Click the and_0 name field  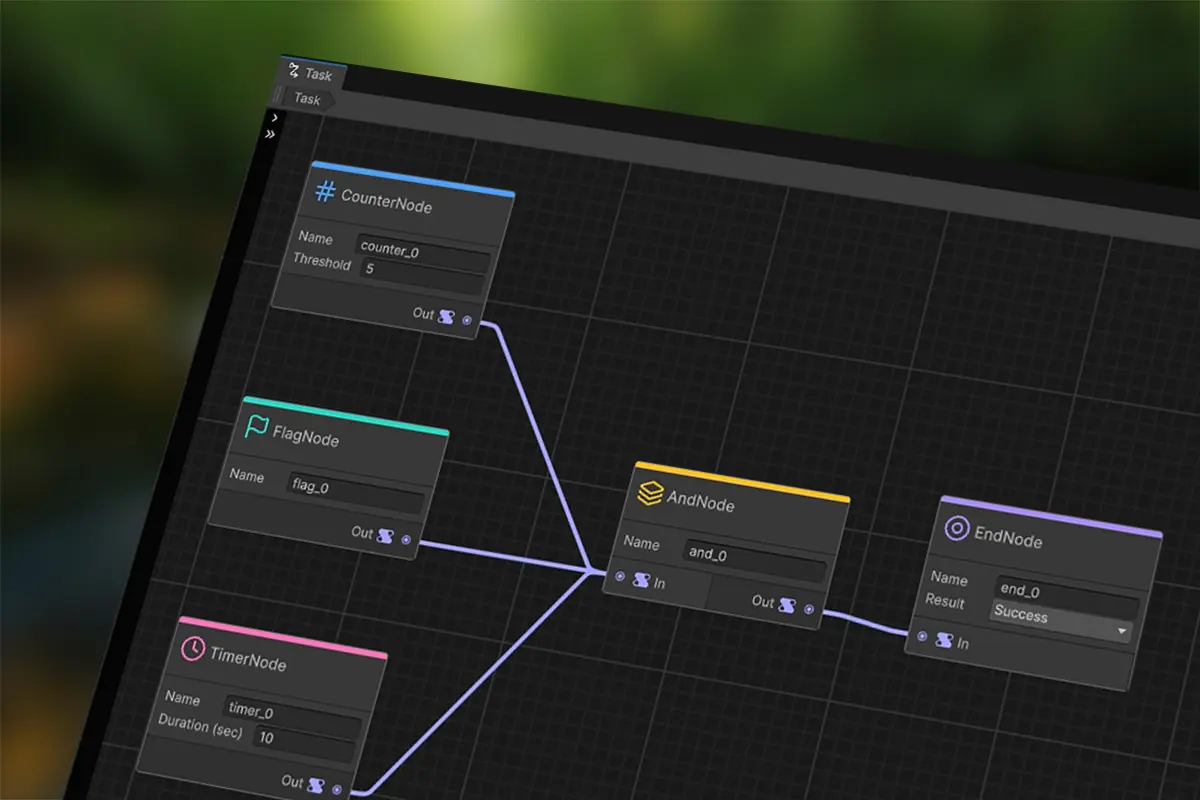pyautogui.click(x=756, y=560)
